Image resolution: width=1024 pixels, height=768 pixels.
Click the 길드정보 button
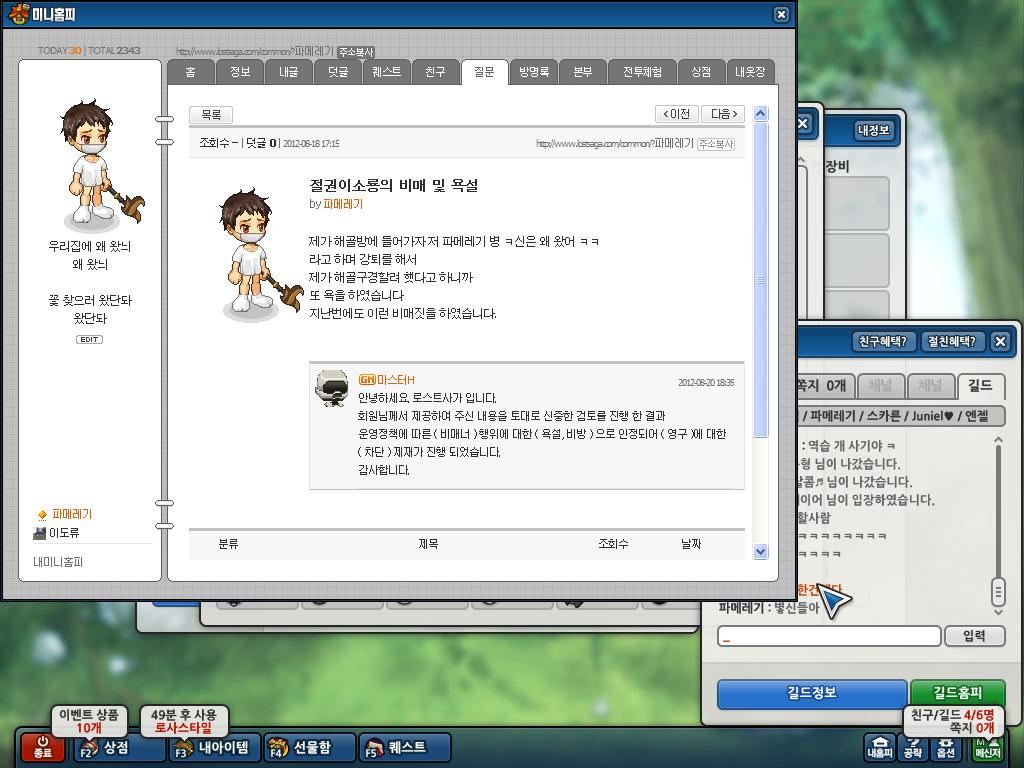[x=812, y=694]
